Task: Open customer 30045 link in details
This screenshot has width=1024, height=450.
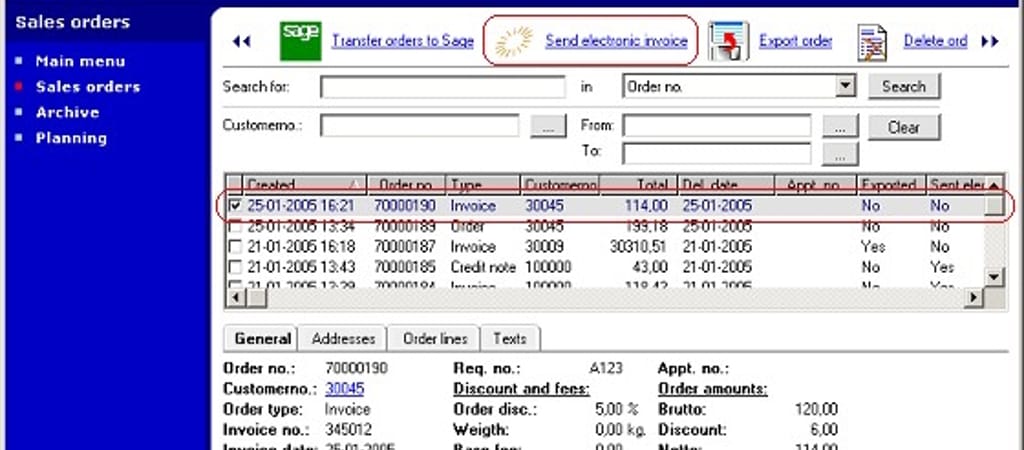Action: (x=345, y=389)
